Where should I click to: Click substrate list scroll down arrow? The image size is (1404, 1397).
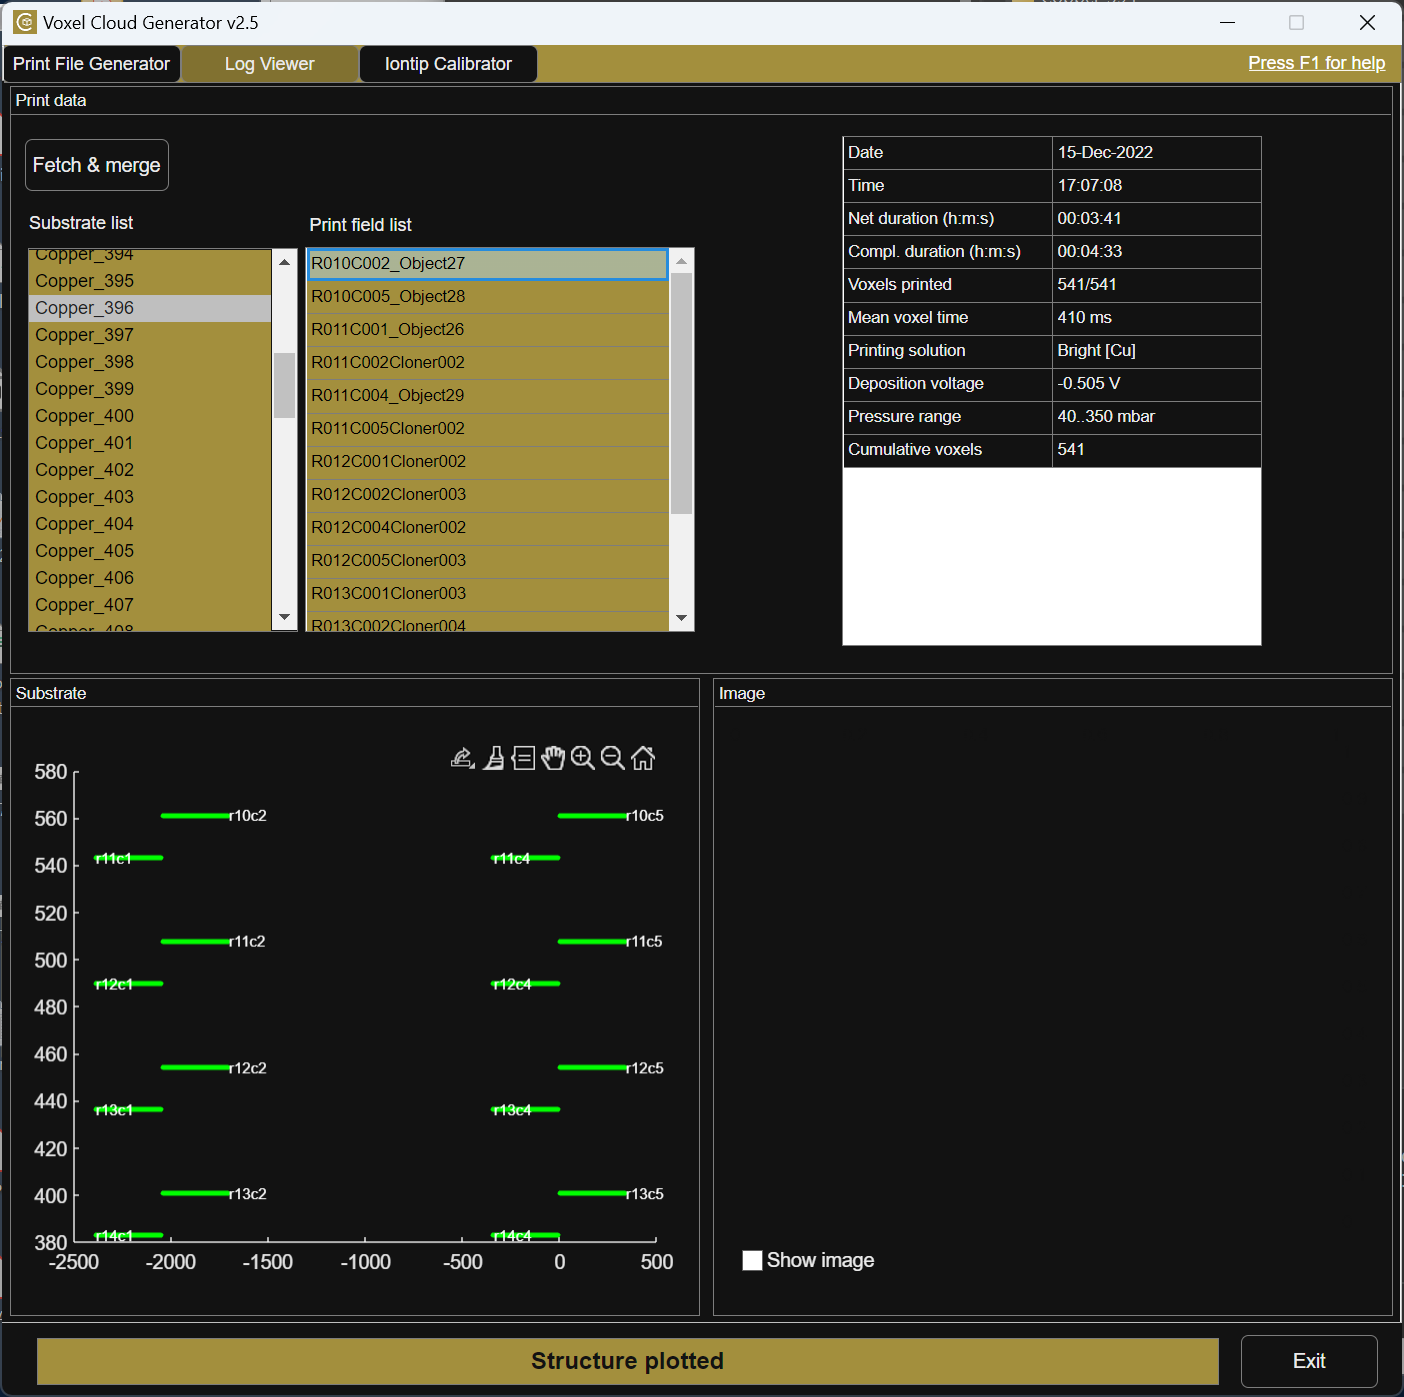coord(285,617)
